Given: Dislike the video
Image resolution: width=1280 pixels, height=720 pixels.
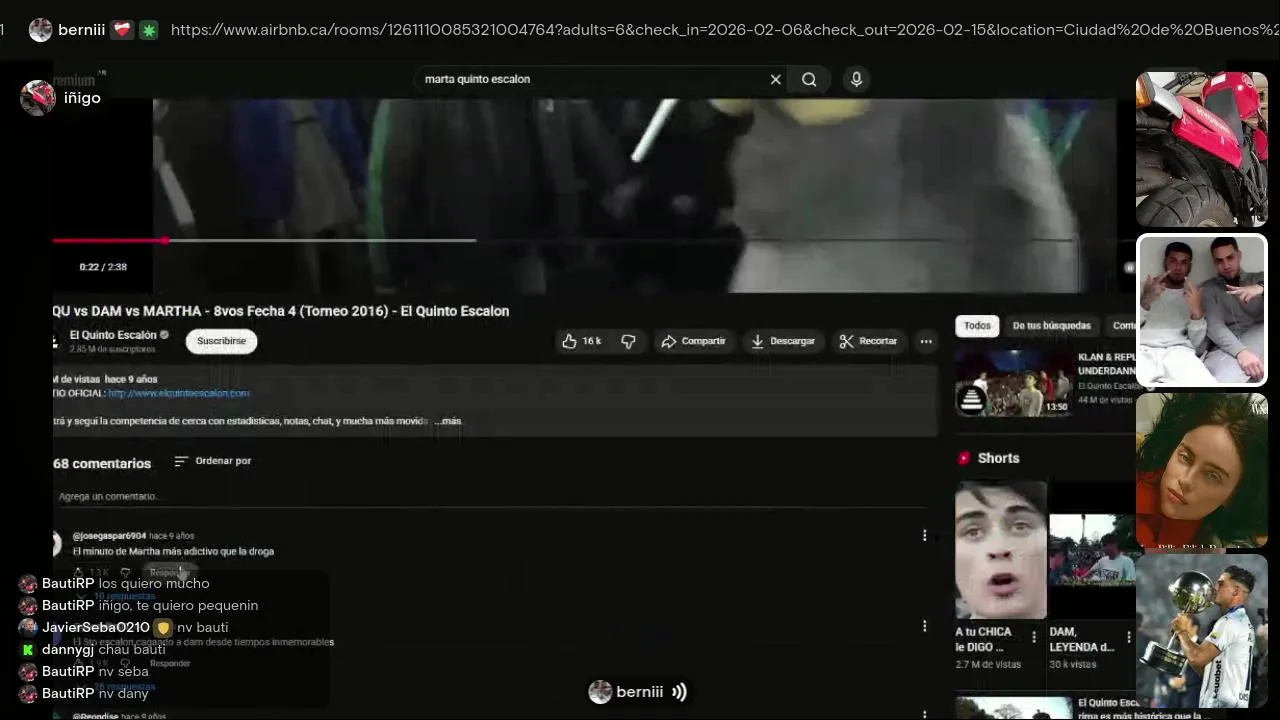Looking at the screenshot, I should pos(628,341).
